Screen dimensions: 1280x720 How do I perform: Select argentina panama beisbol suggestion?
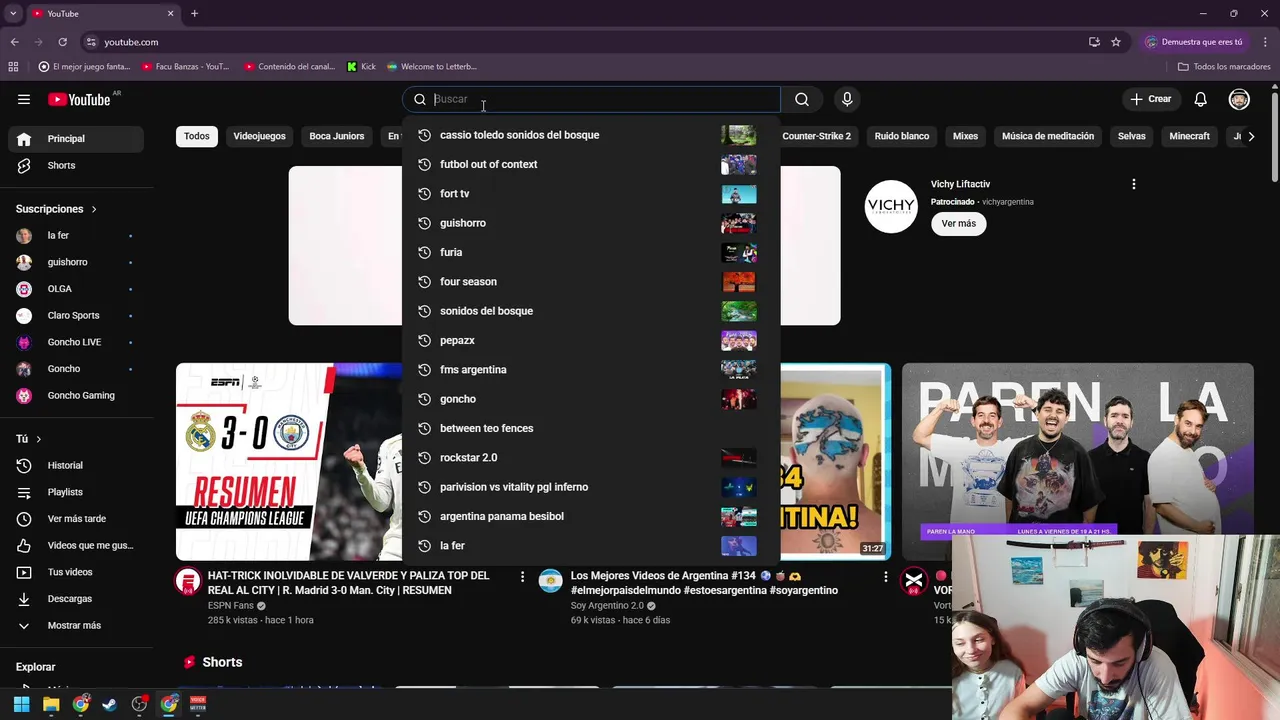point(591,516)
